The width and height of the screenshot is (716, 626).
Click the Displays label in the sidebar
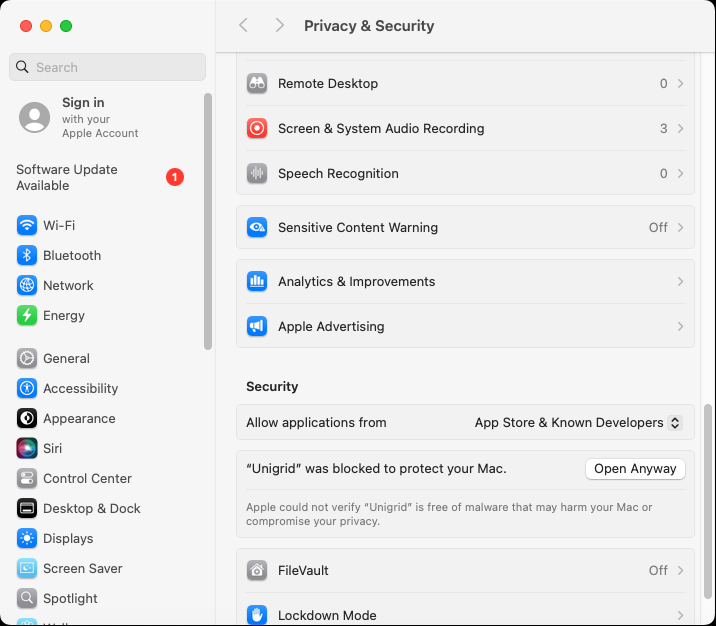point(68,538)
